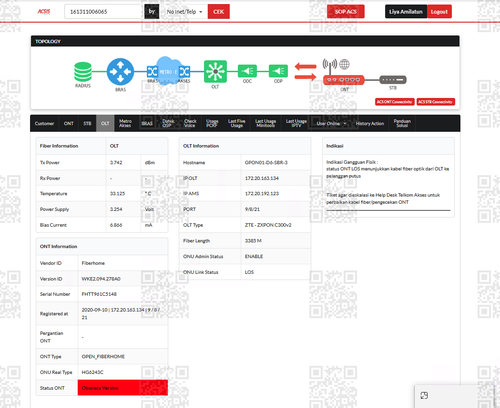Click the Hostname value GPON01-D6-SBR-3
Viewport: 500px width, 408px height.
click(266, 163)
